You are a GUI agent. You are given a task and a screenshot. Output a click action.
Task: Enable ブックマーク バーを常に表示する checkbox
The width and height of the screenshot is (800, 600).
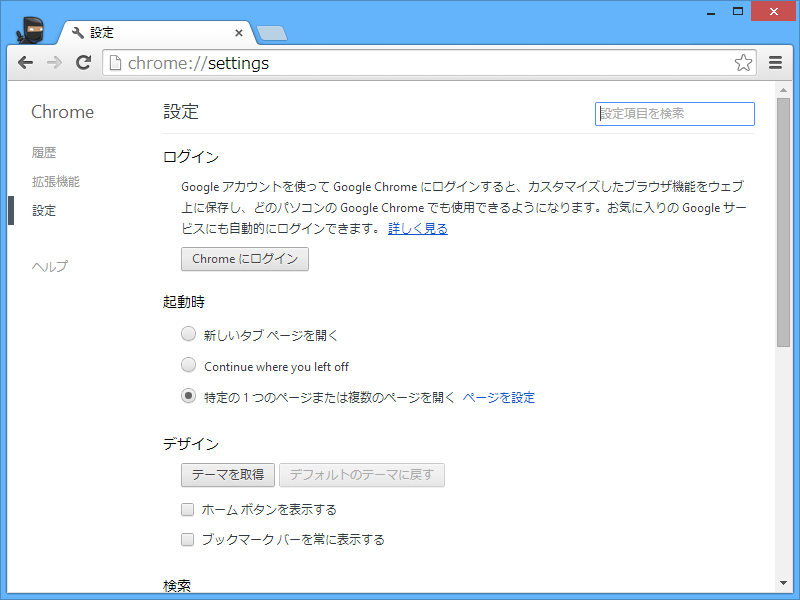pos(187,539)
